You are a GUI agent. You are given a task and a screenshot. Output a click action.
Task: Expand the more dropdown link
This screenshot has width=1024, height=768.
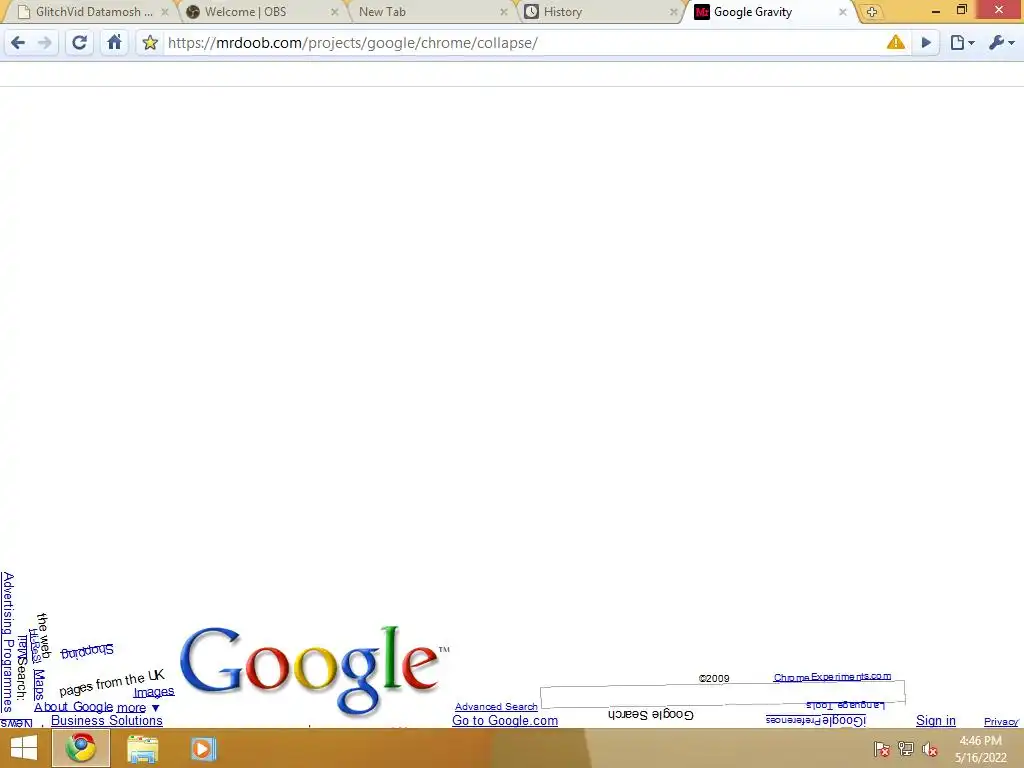(x=138, y=707)
